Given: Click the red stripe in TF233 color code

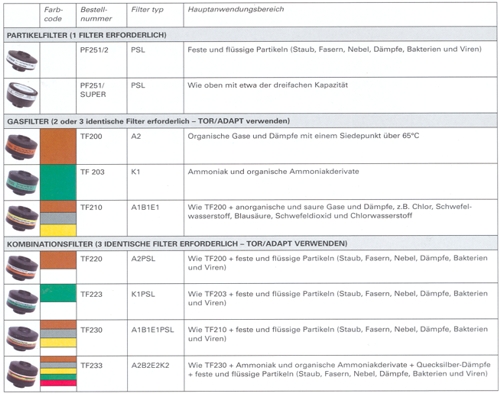Looking at the screenshot, I should click(x=58, y=383).
